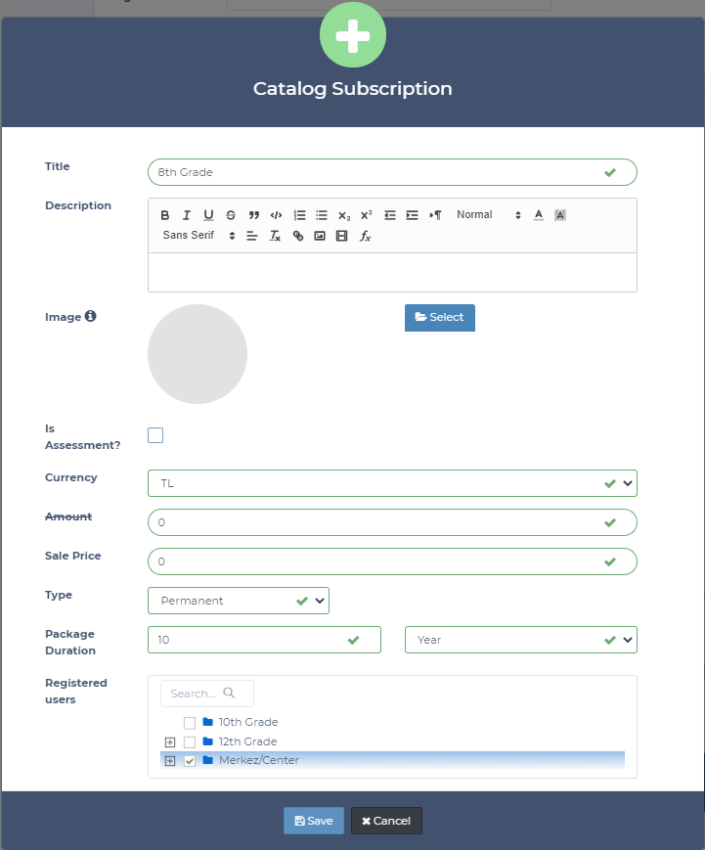Apply italic formatting in the editor

[x=186, y=215]
